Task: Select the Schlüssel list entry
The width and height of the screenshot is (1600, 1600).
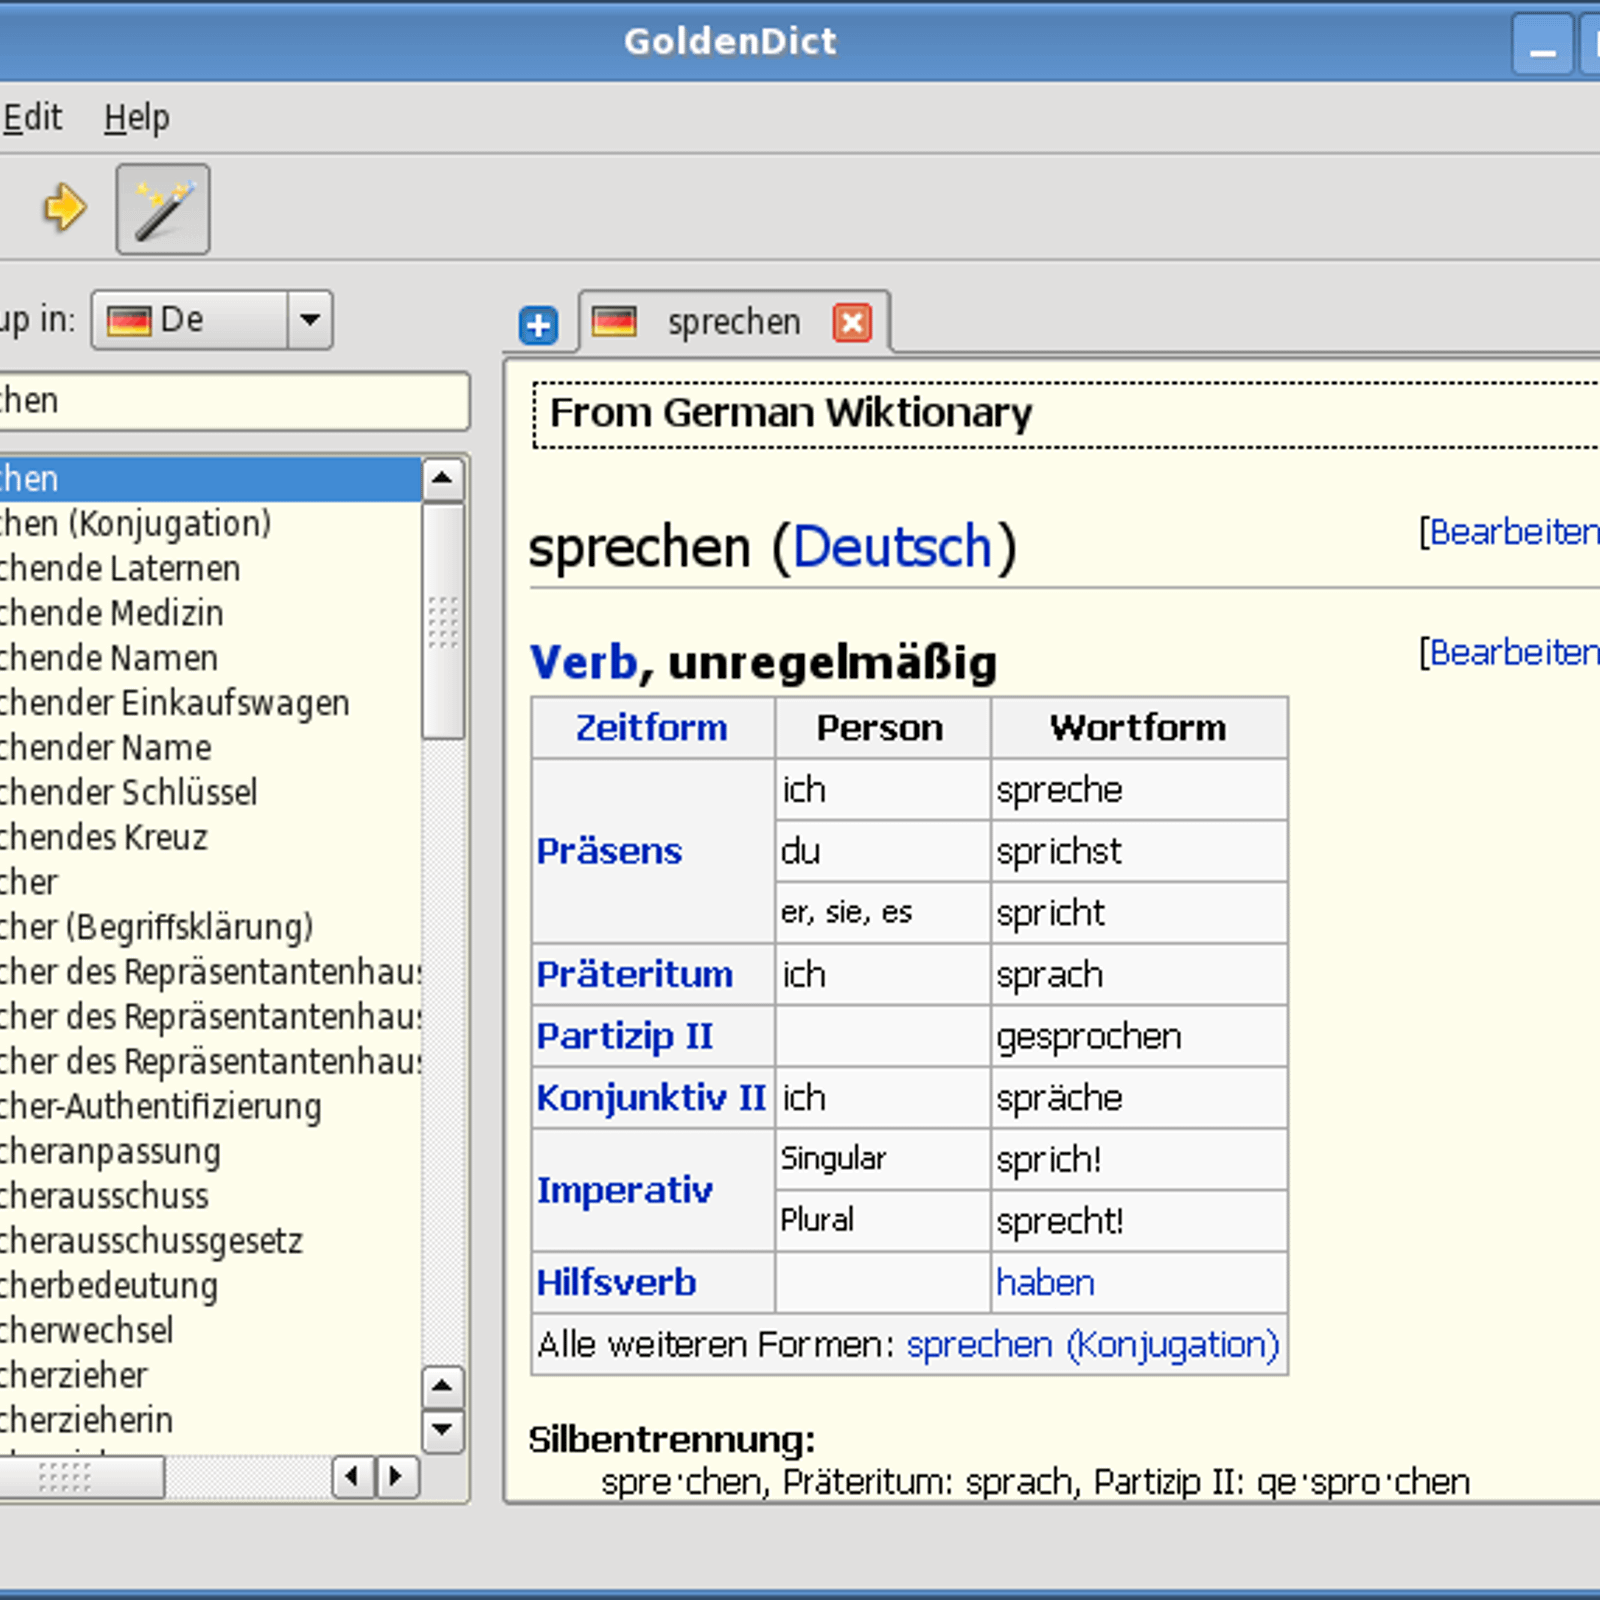Action: [210, 792]
